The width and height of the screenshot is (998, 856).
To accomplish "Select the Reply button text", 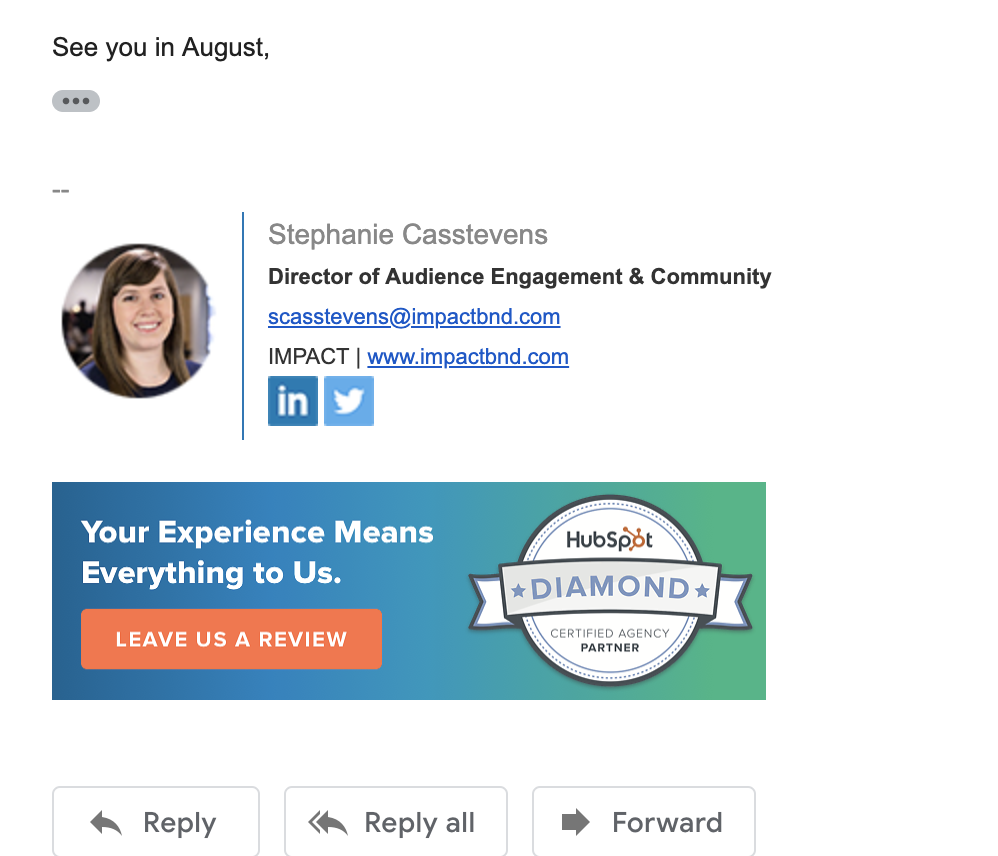I will tap(179, 823).
